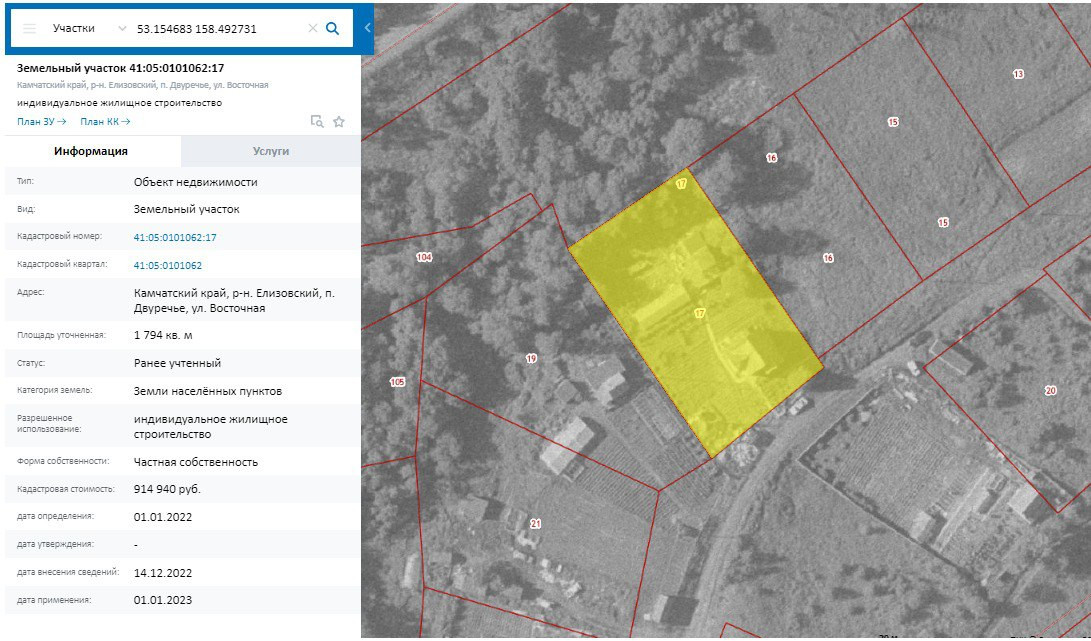1091x641 pixels.
Task: Select parcel labeled 19 on map
Action: (x=531, y=358)
